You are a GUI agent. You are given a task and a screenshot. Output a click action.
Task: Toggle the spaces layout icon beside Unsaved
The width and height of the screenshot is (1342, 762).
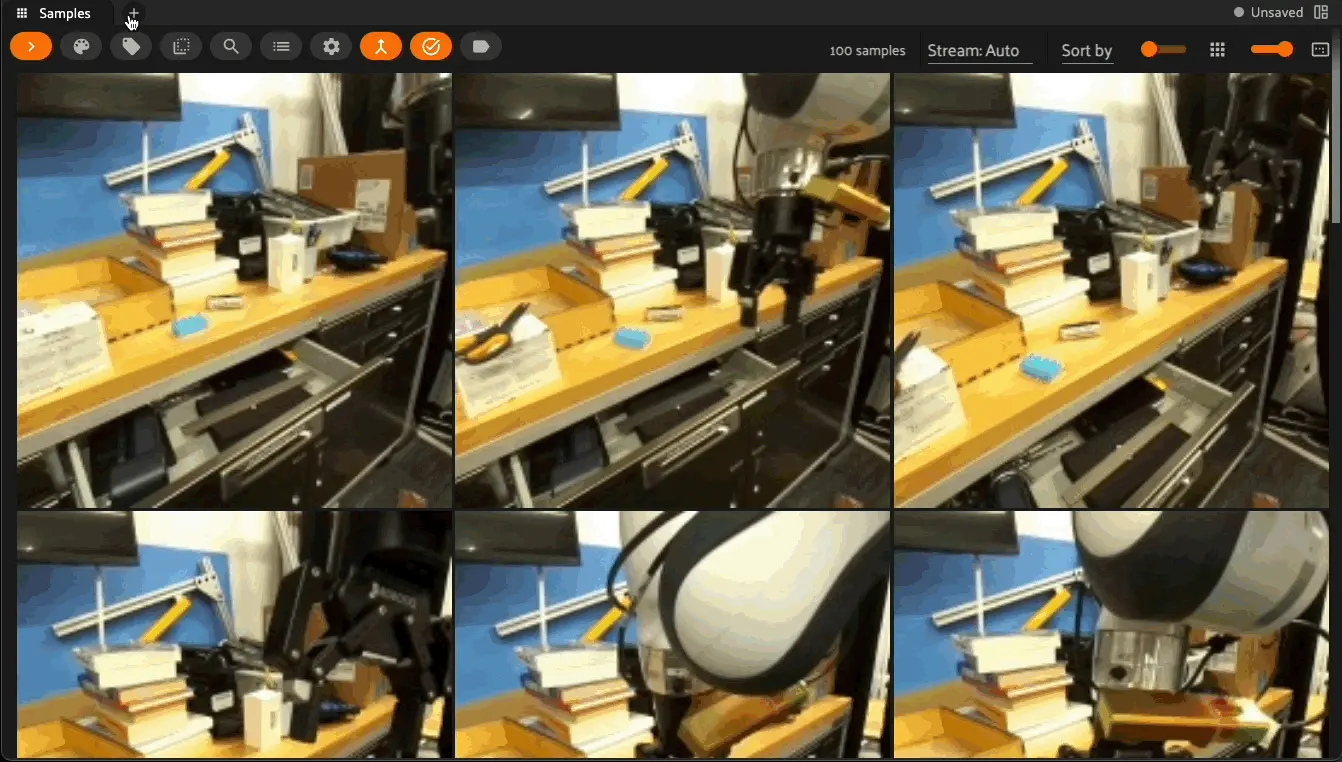tap(1321, 13)
